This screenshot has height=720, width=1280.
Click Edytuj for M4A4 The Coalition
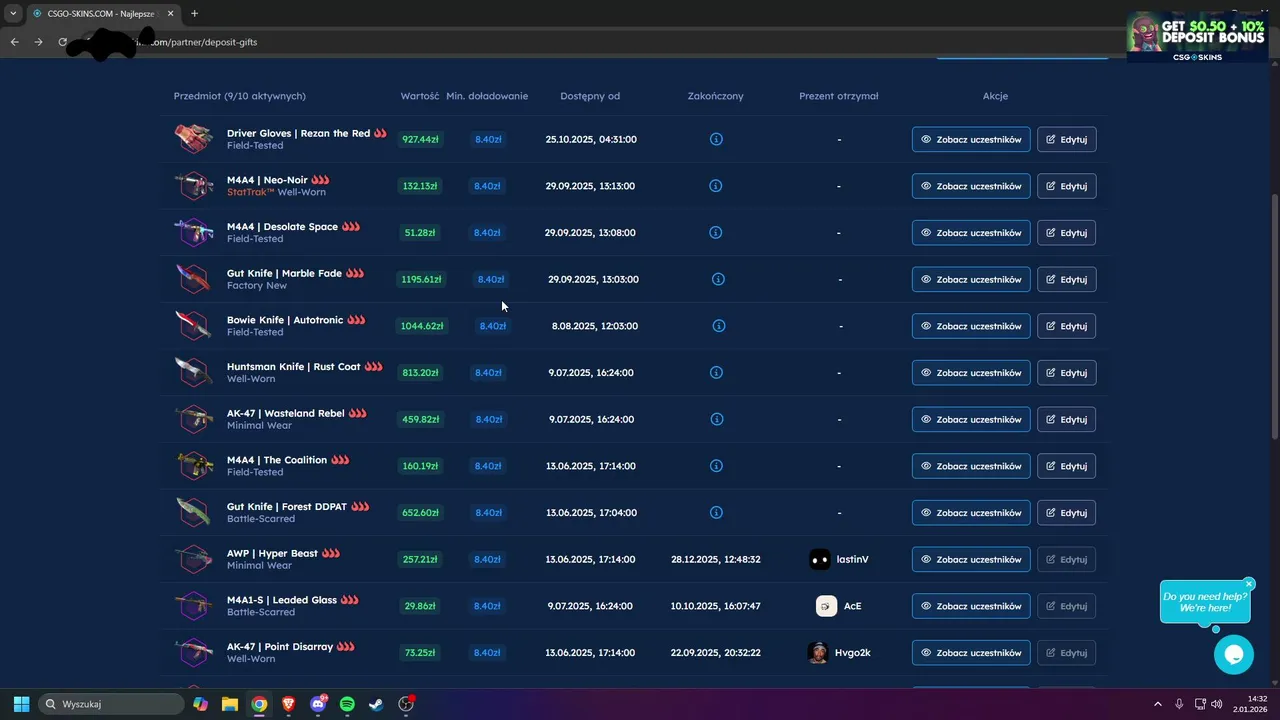pos(1066,466)
